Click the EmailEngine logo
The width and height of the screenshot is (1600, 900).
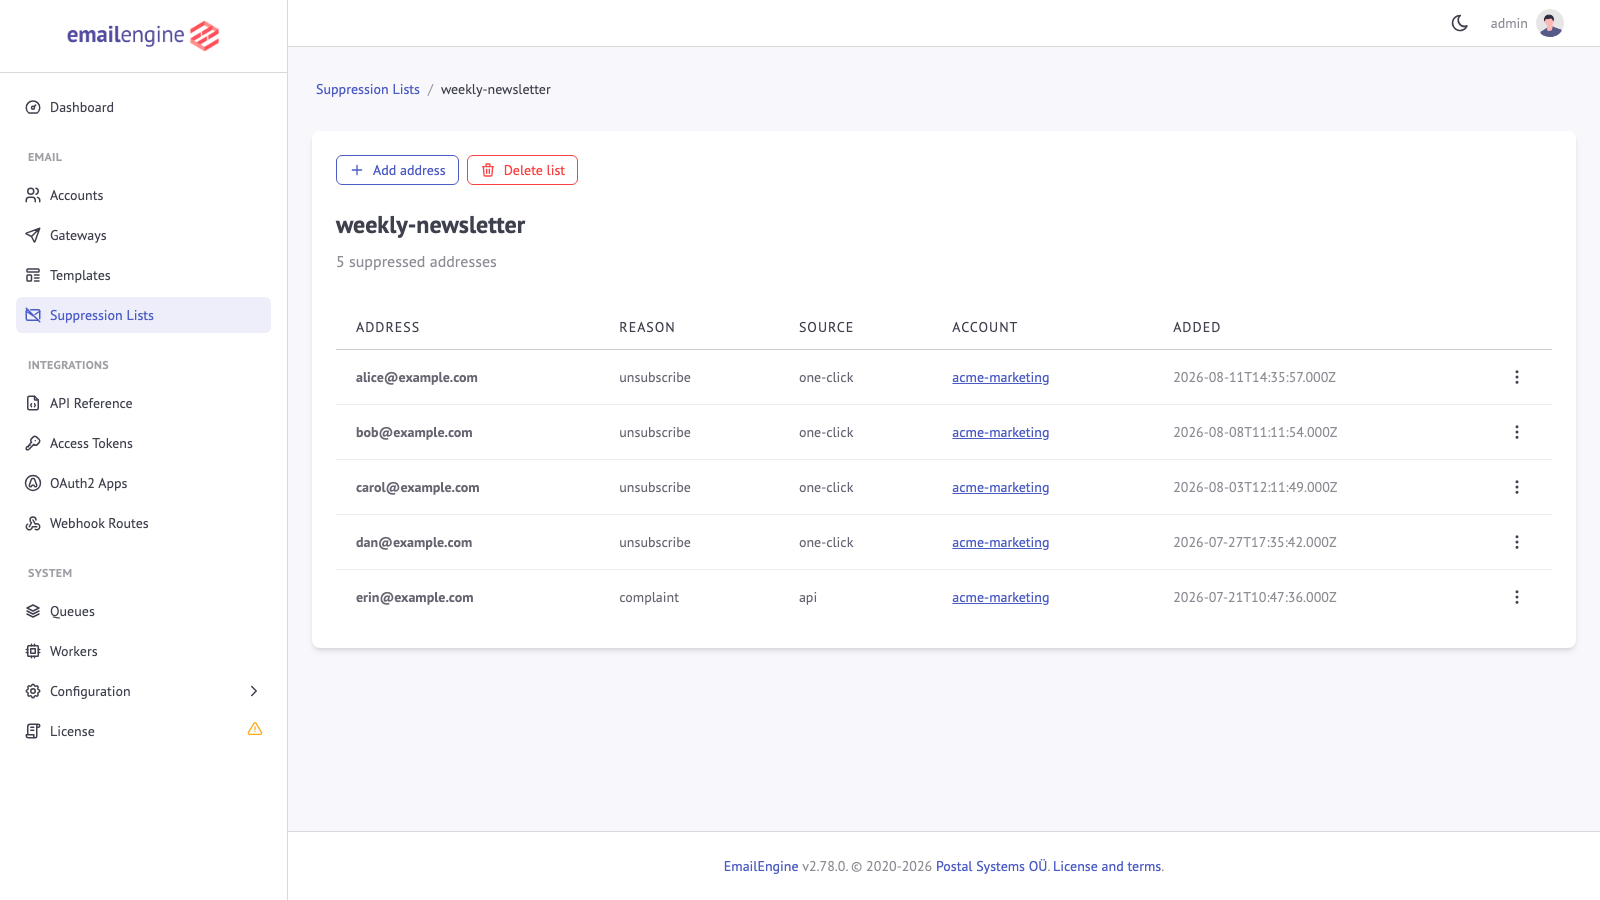pyautogui.click(x=143, y=36)
